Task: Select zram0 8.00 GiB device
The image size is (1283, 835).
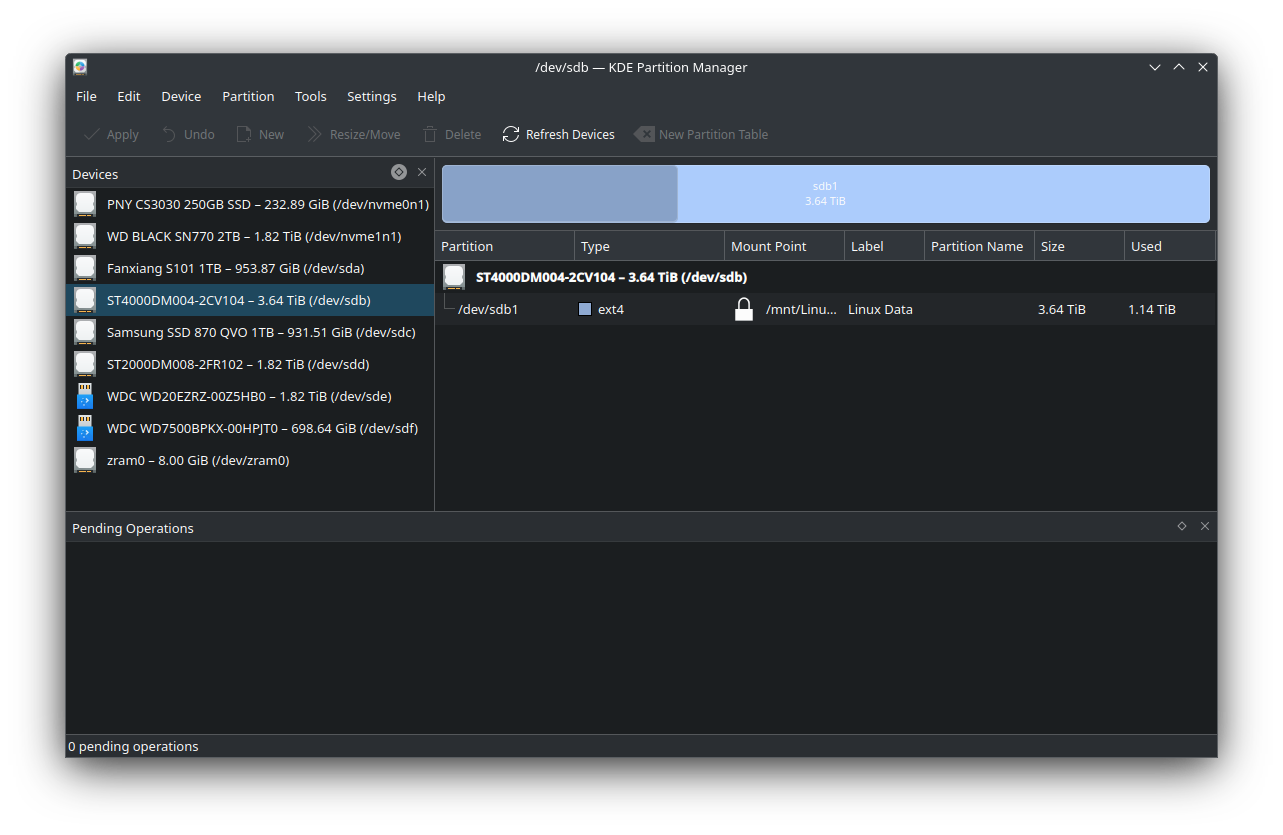Action: click(x=250, y=460)
